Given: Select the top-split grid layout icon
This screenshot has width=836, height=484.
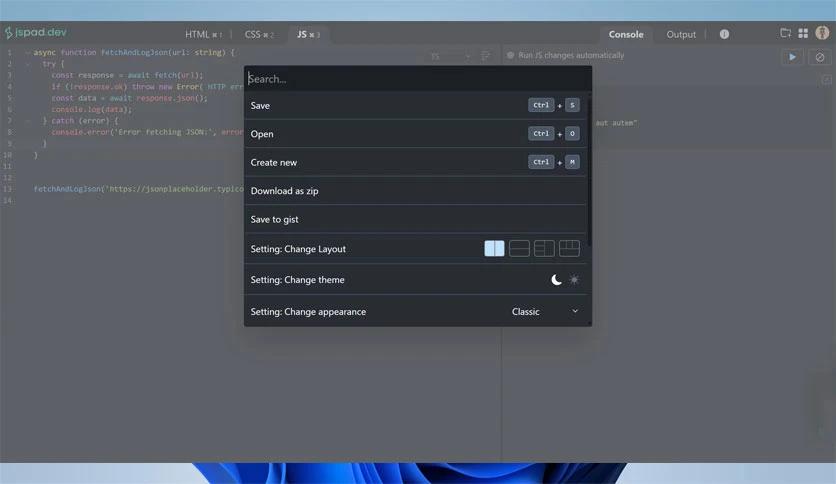Looking at the screenshot, I should tap(569, 248).
